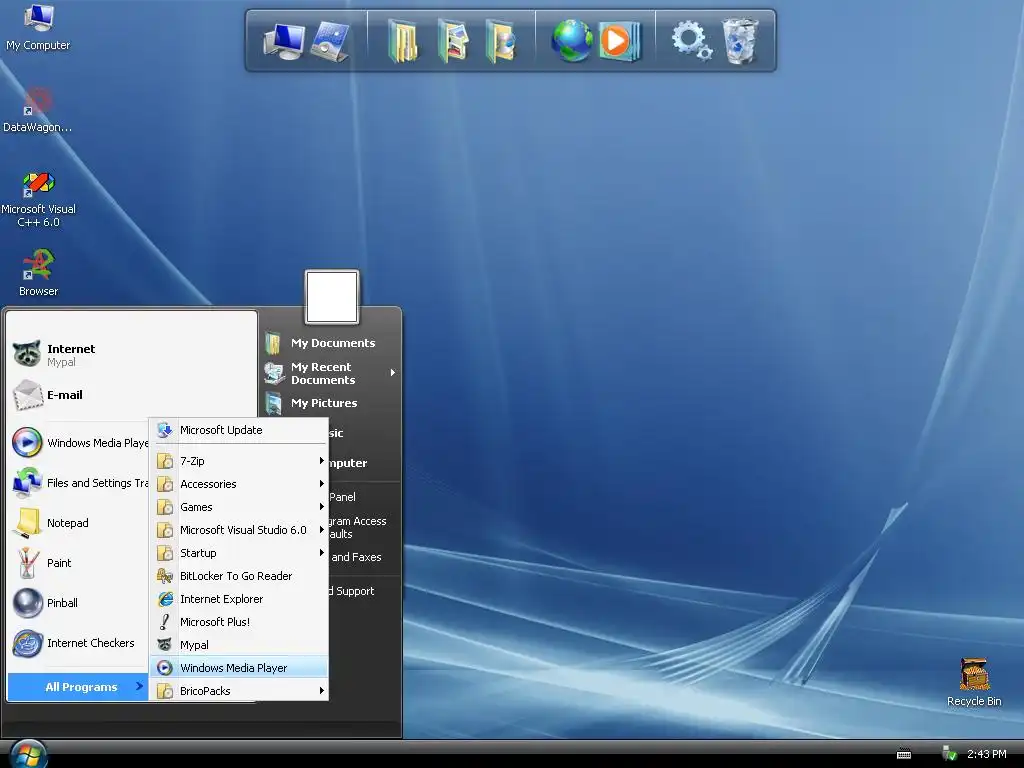The width and height of the screenshot is (1024, 768).
Task: Launch Mypal from programs list
Action: [x=239, y=645]
